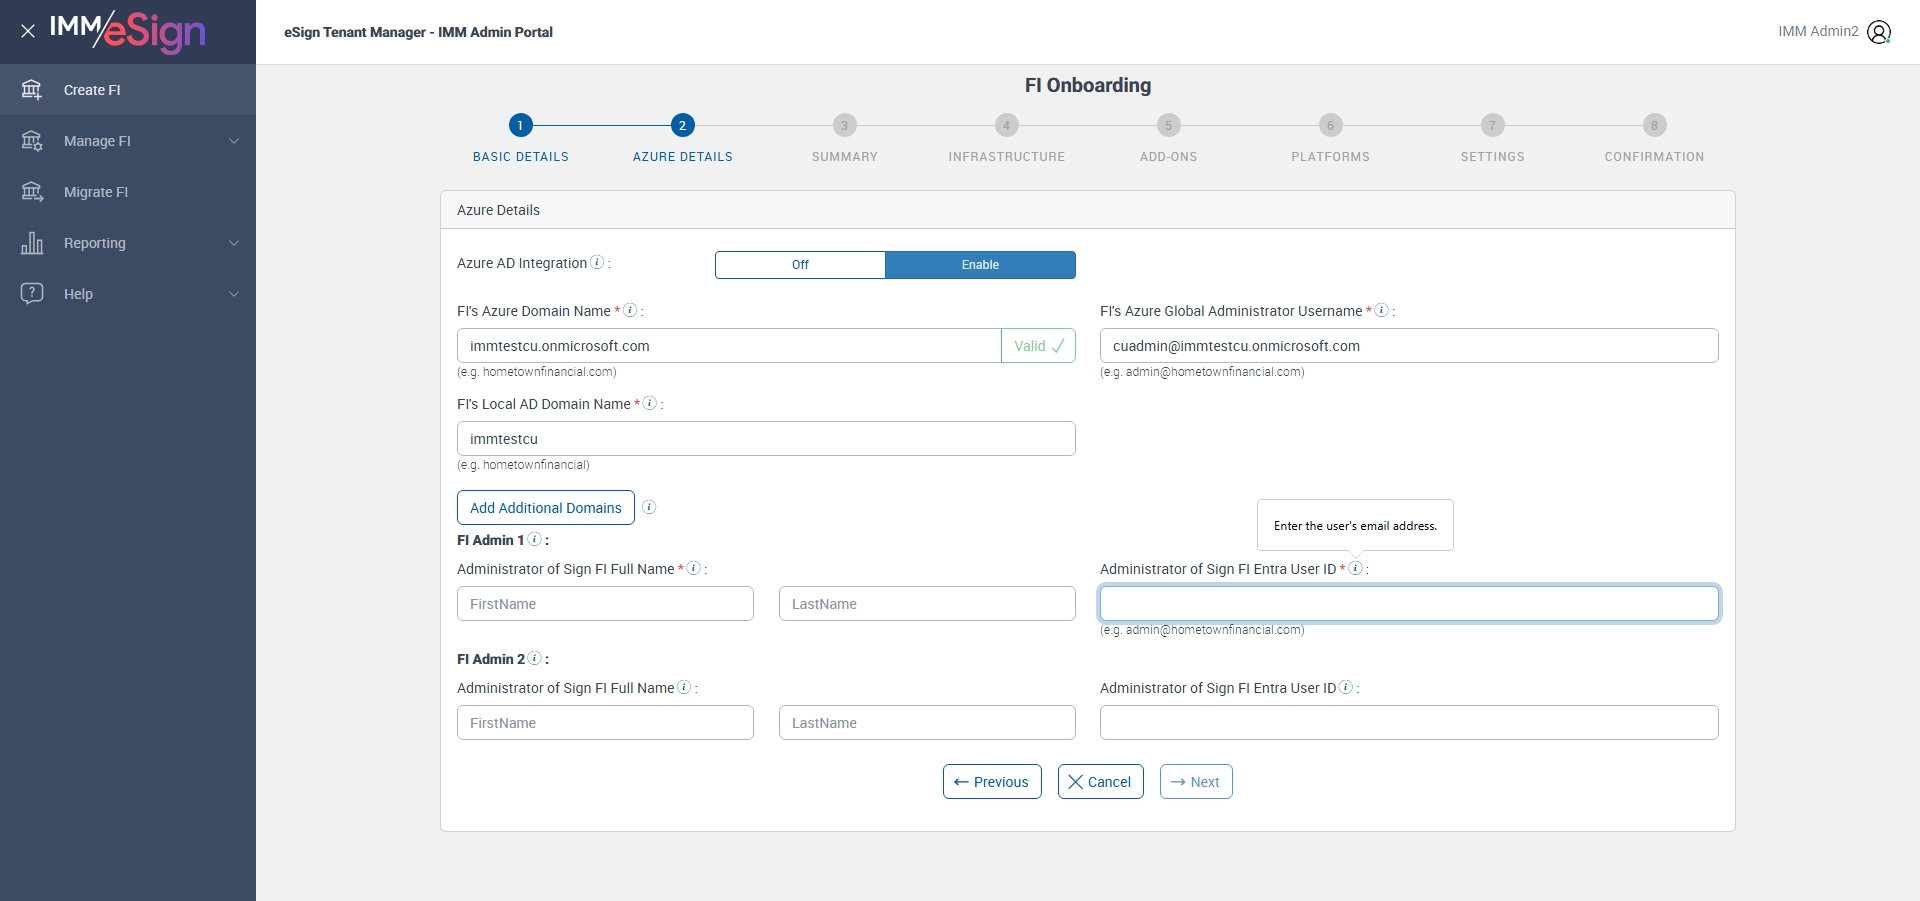This screenshot has width=1920, height=901.
Task: Close the sidebar with the X icon
Action: 28,31
